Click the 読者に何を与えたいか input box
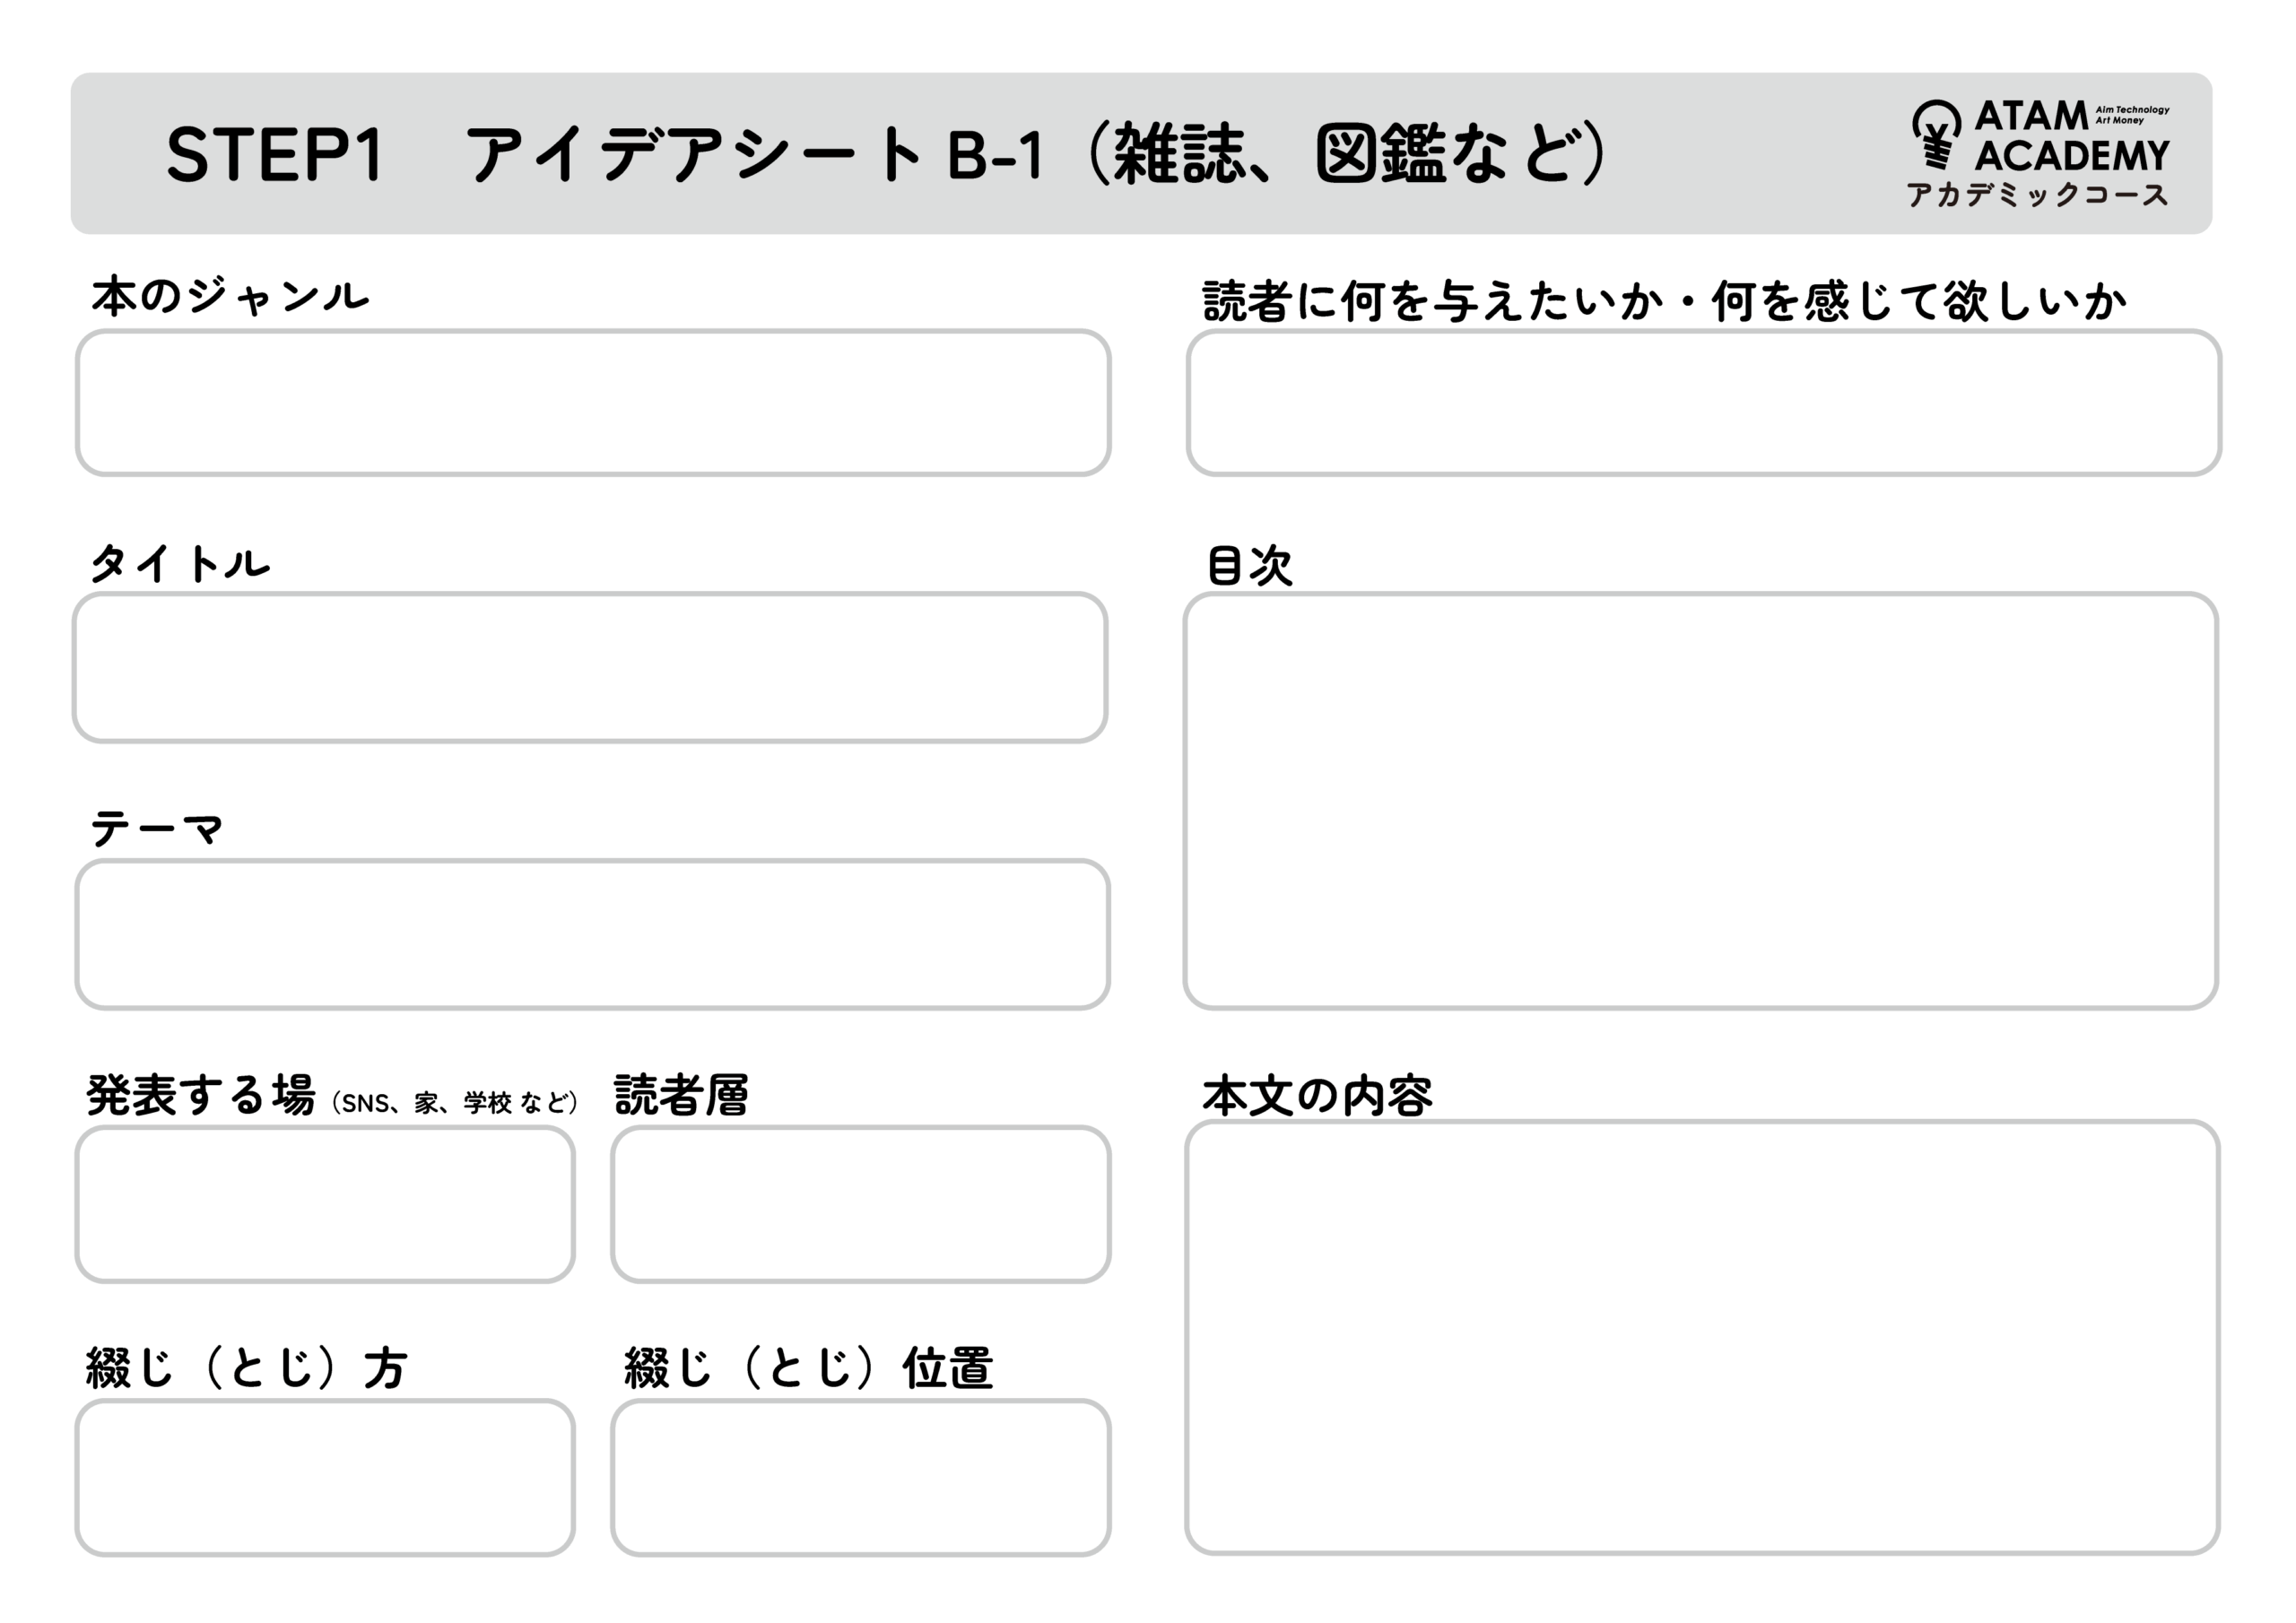 point(1704,403)
